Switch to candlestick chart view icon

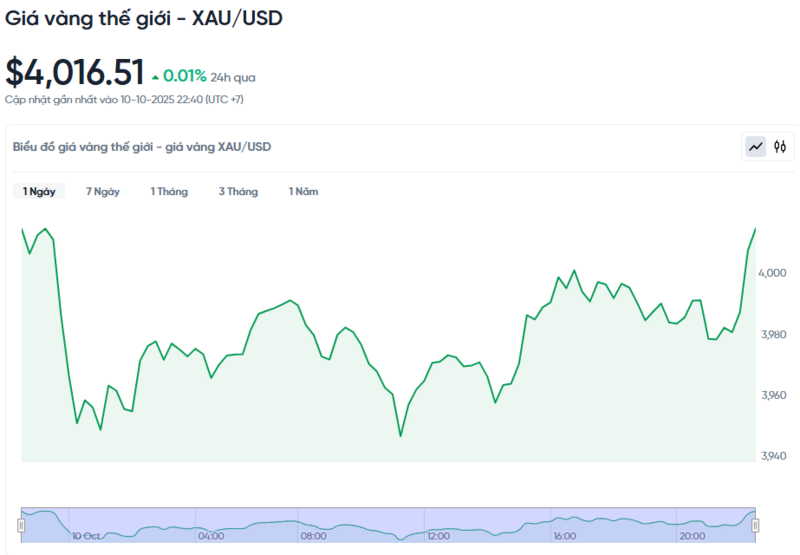coord(780,147)
